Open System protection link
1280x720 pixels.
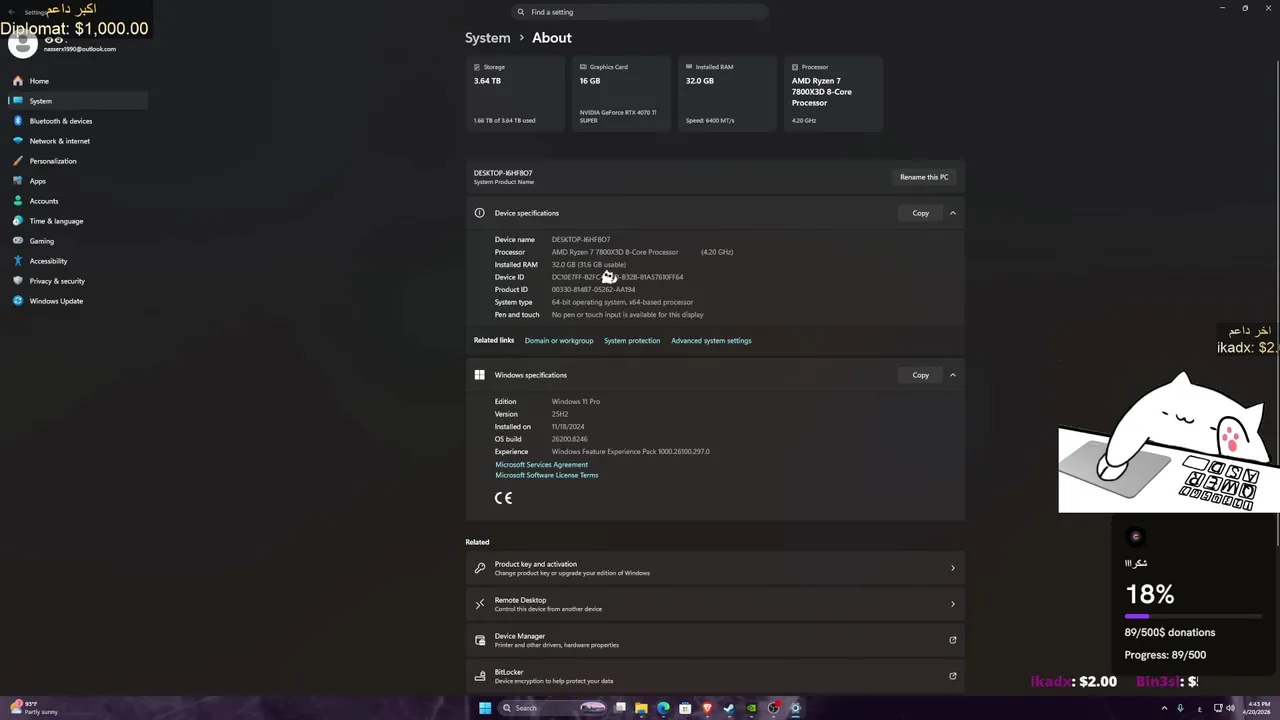click(x=632, y=341)
